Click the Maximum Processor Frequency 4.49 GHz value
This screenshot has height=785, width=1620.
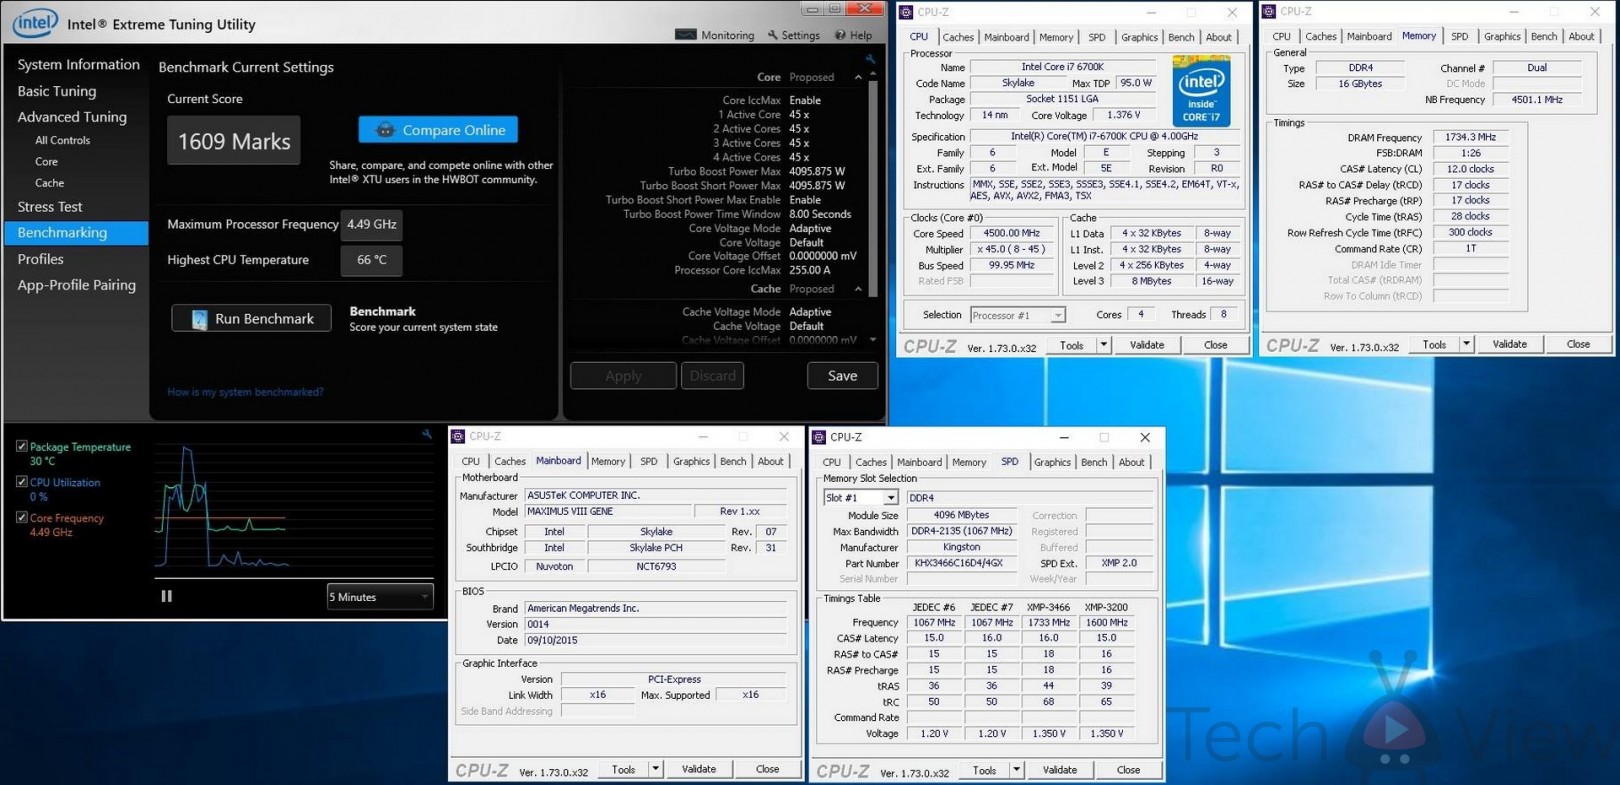tap(372, 224)
